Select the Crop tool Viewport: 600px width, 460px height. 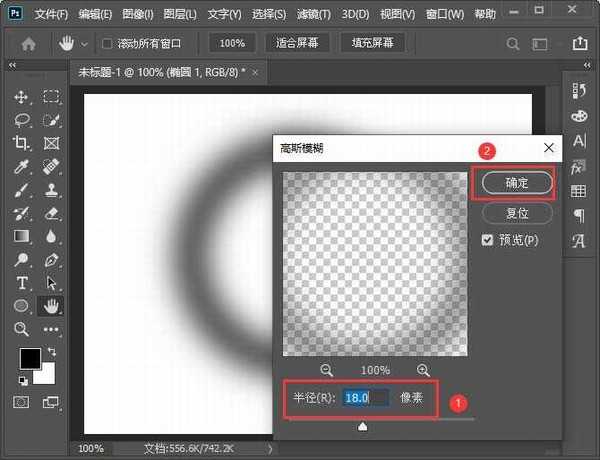(21, 144)
